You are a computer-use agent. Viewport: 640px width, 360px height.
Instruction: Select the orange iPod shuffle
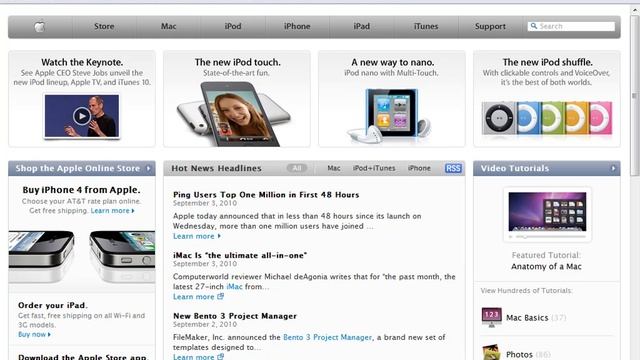tap(576, 118)
